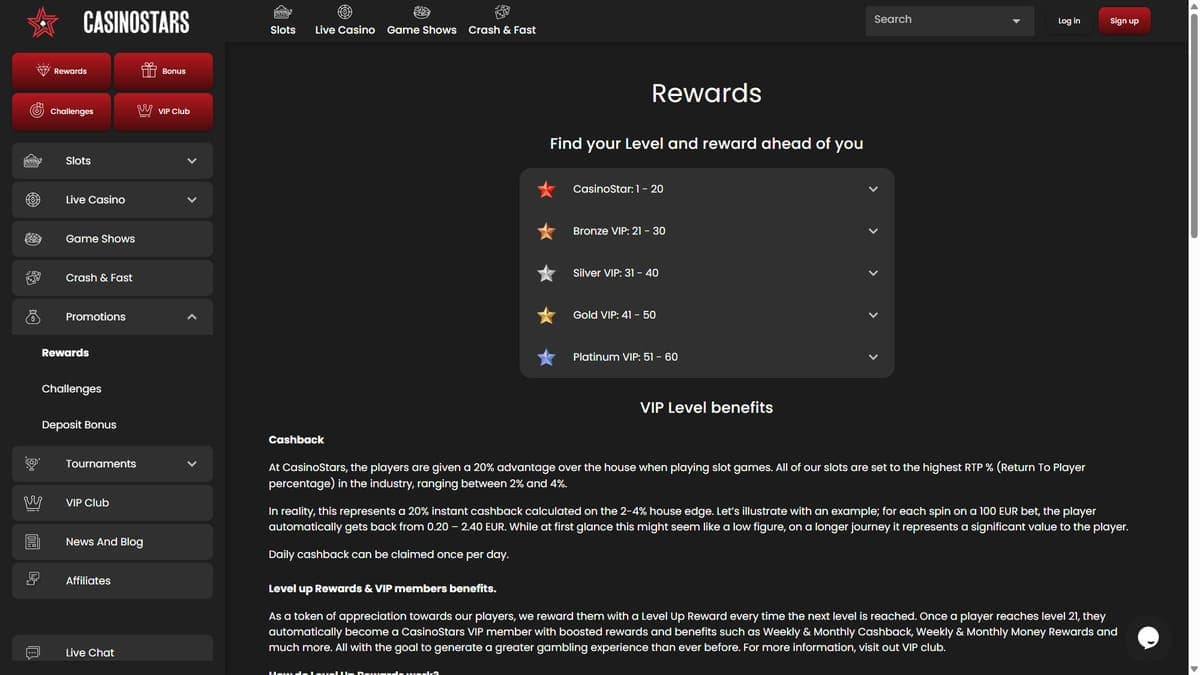Click the CasinoStars red star logo

tap(43, 22)
